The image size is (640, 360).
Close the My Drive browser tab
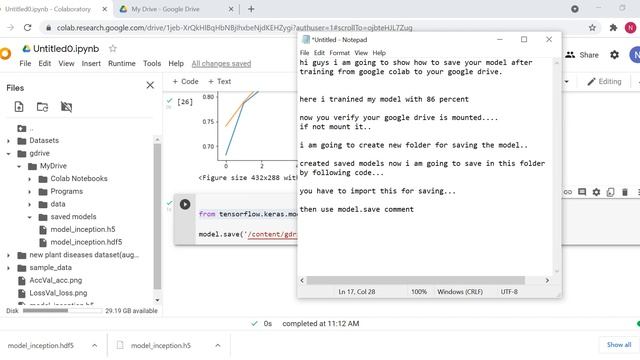(x=231, y=9)
